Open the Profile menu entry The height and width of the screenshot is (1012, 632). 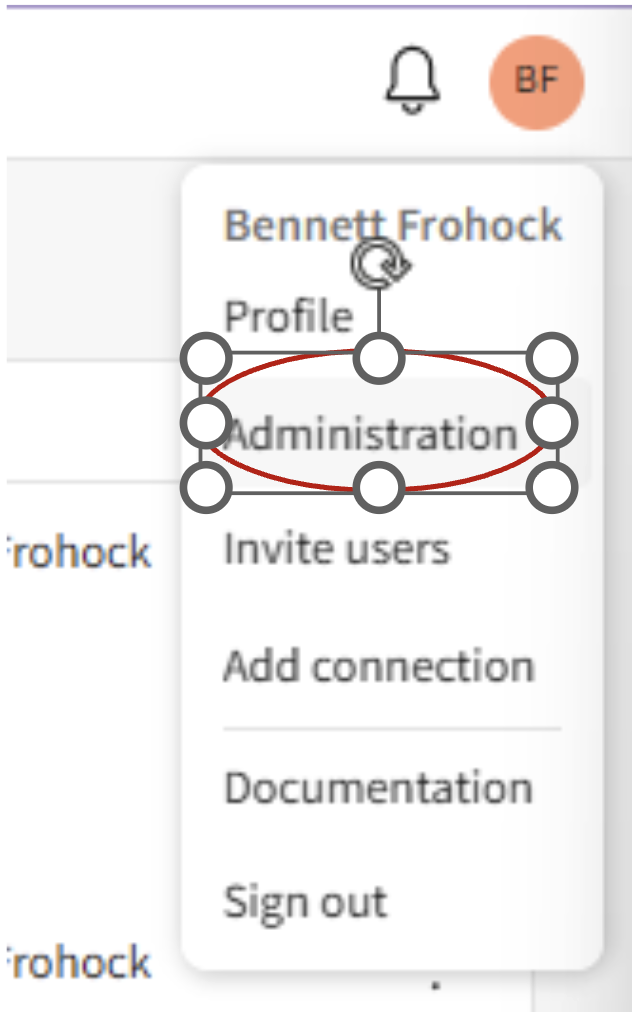click(289, 316)
